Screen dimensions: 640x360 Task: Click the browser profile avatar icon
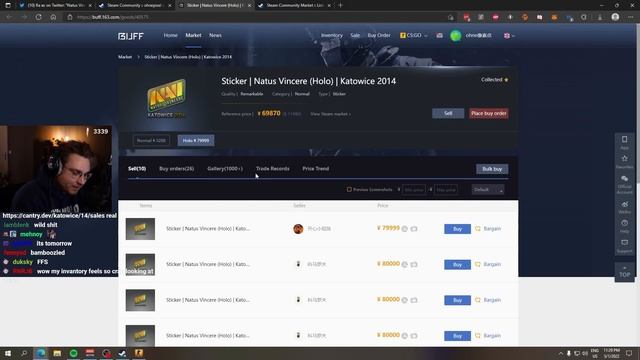click(x=616, y=17)
